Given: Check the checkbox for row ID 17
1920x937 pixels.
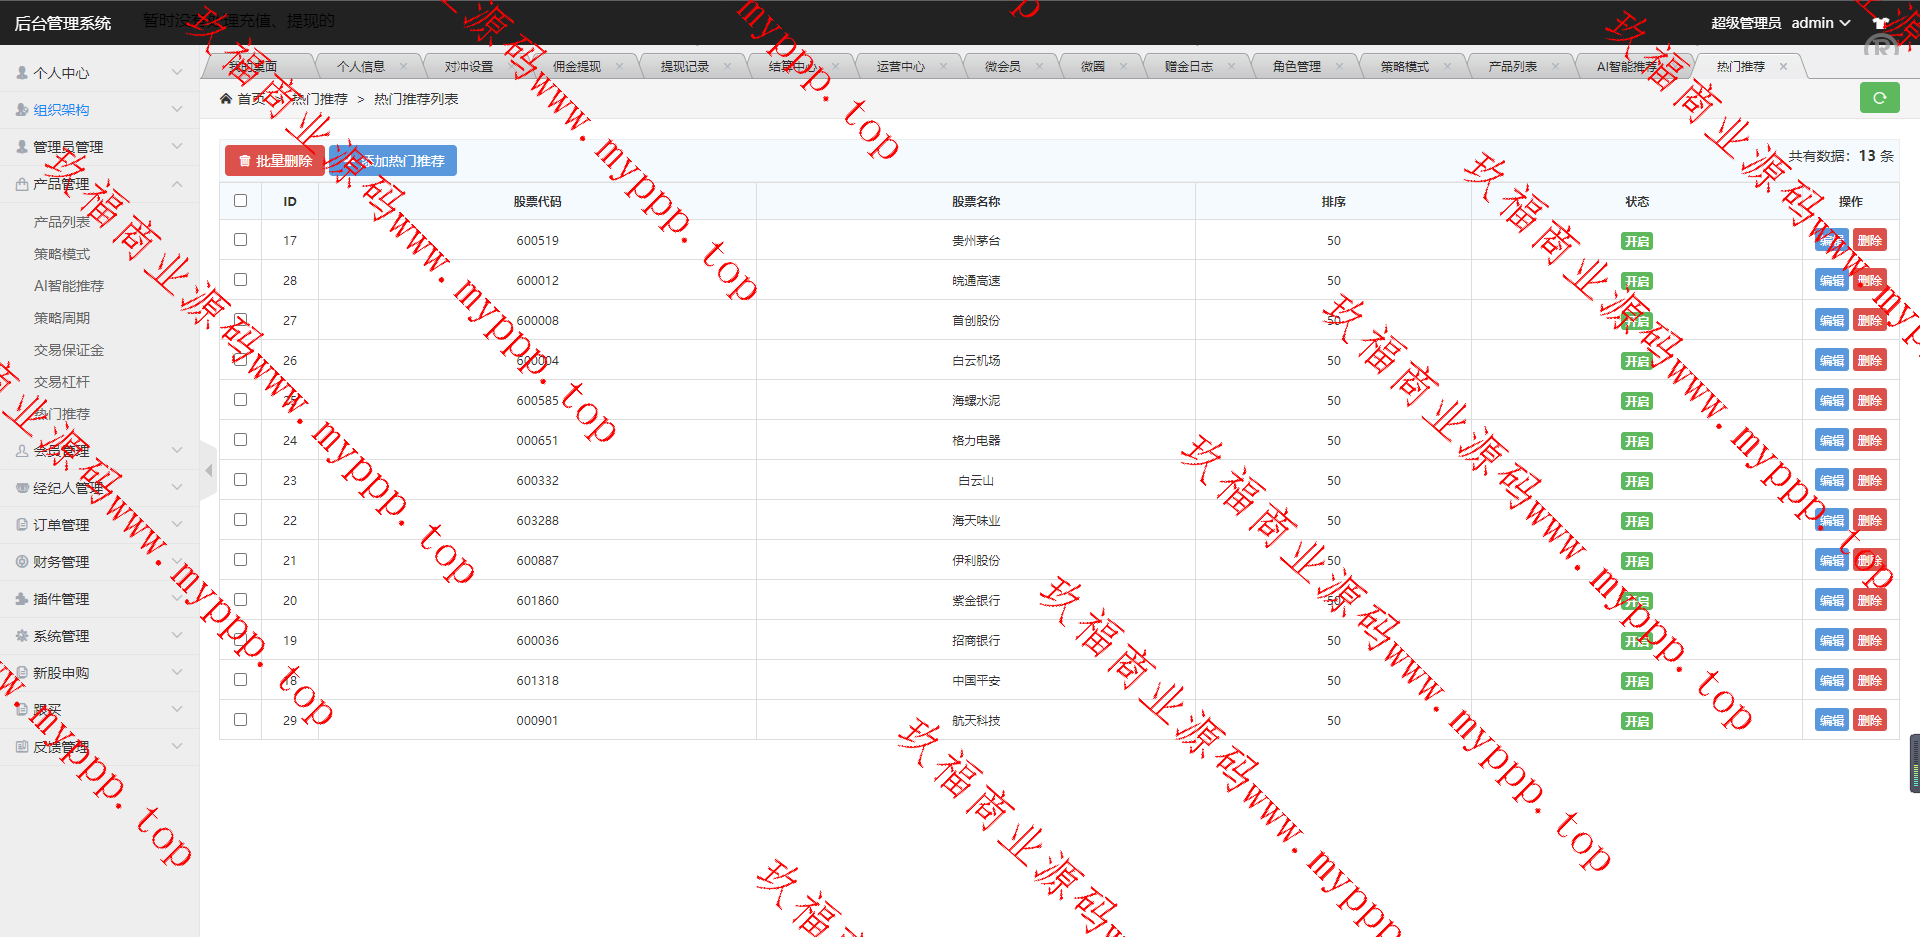Looking at the screenshot, I should click(240, 240).
